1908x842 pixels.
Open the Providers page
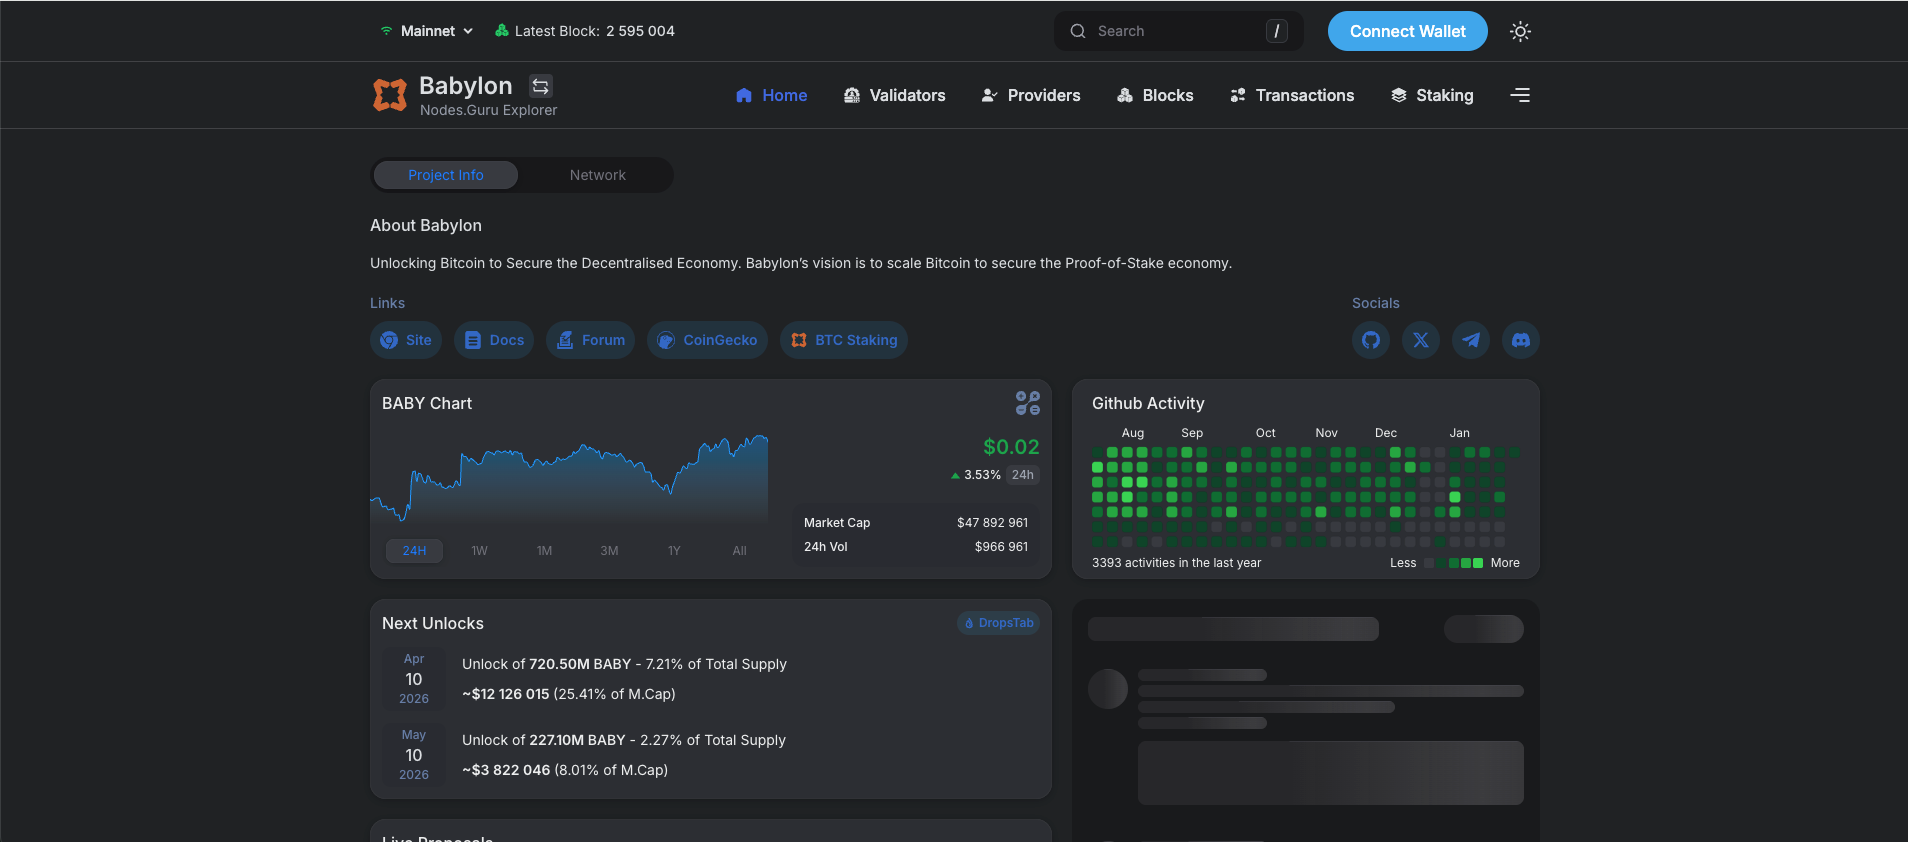point(1031,95)
